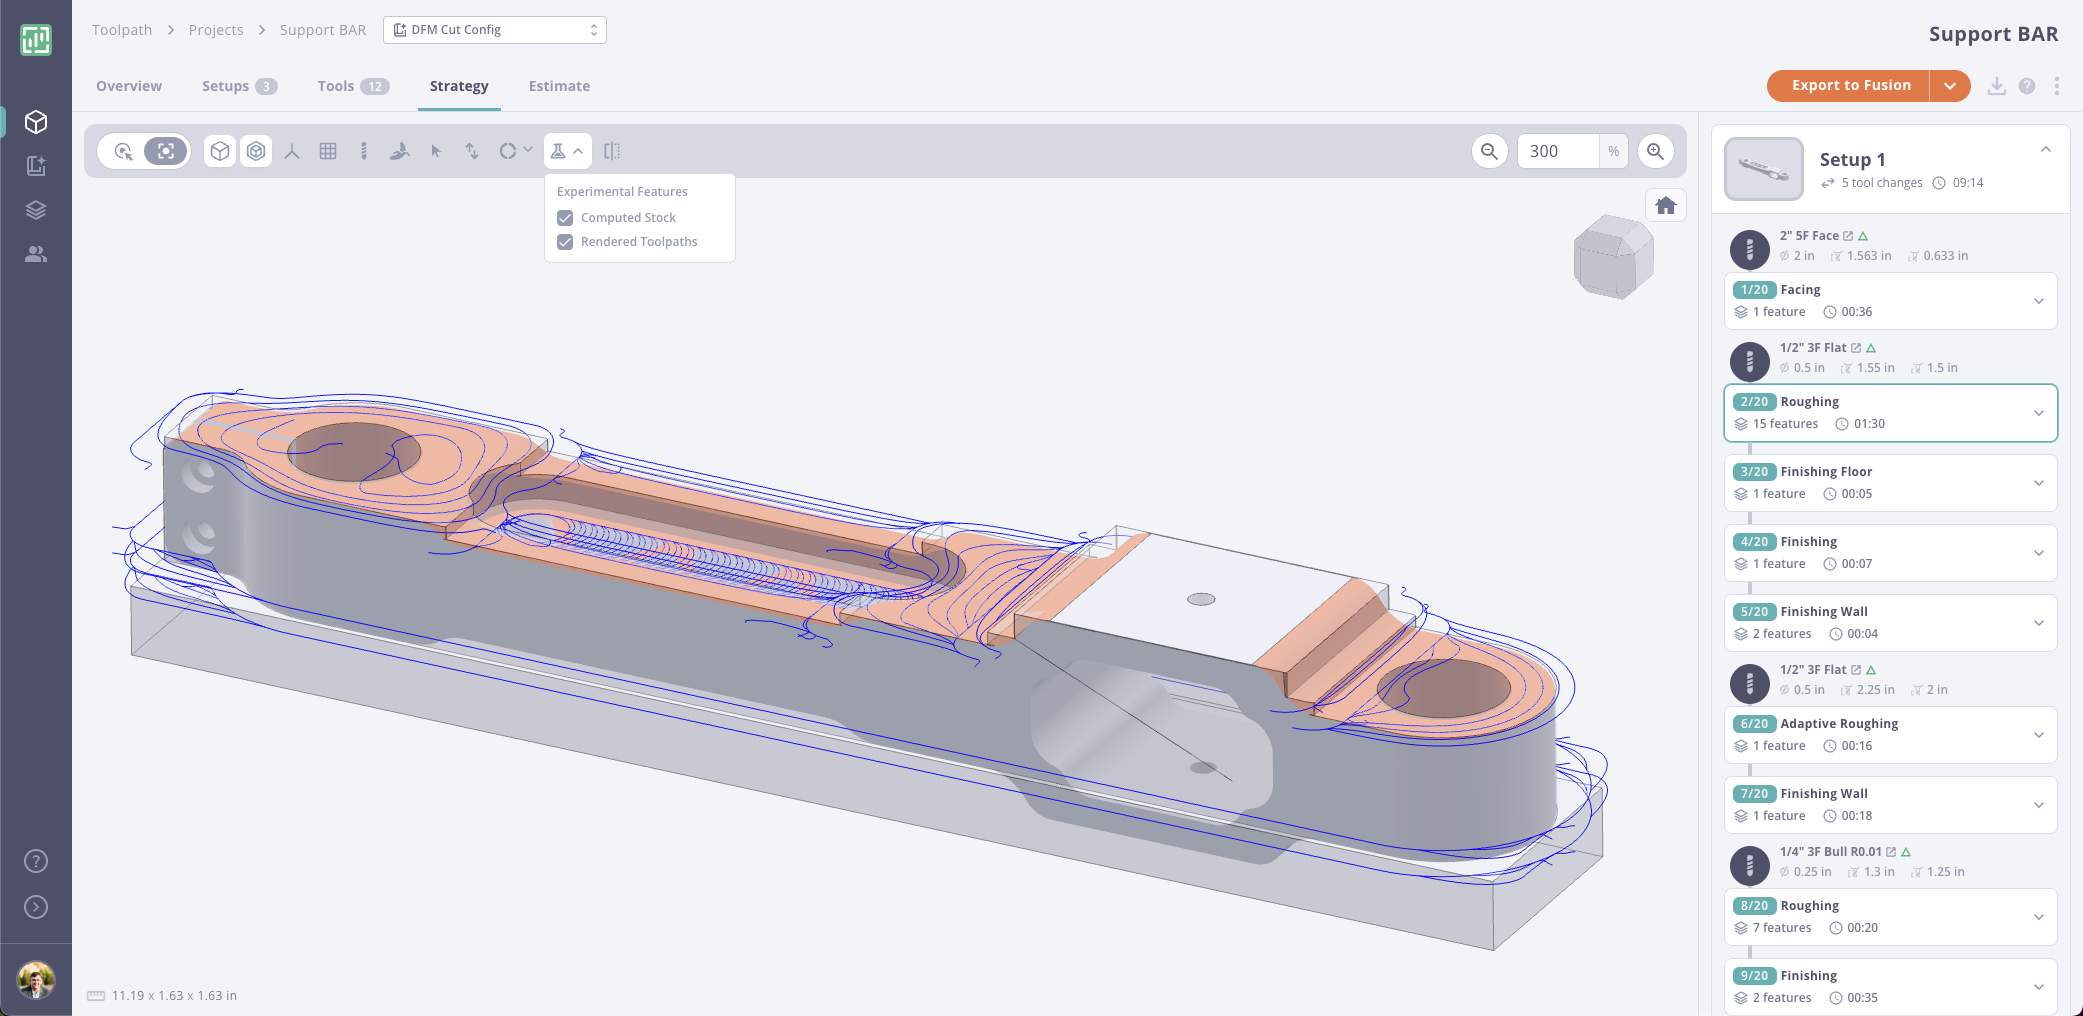
Task: Click the zoom percentage input field
Action: 1557,151
